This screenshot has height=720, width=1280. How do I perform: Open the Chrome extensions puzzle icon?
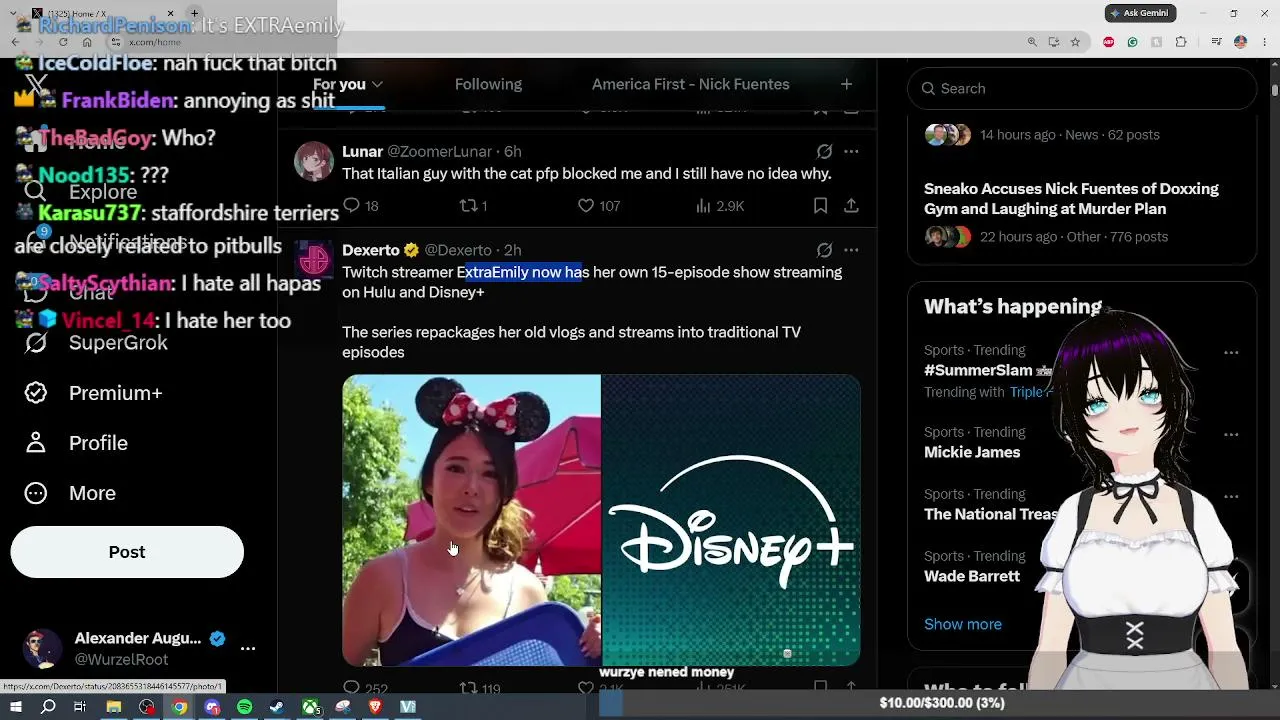(1181, 42)
